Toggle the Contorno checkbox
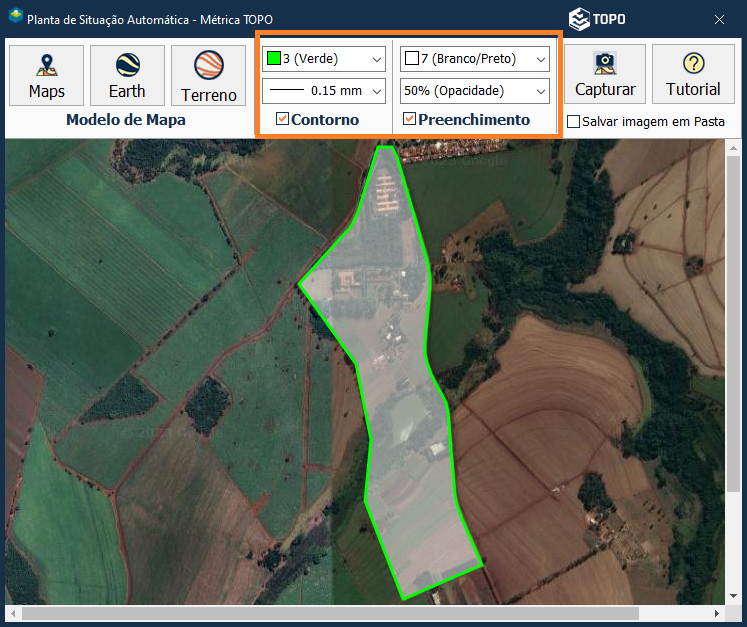Viewport: 747px width, 627px height. tap(282, 119)
